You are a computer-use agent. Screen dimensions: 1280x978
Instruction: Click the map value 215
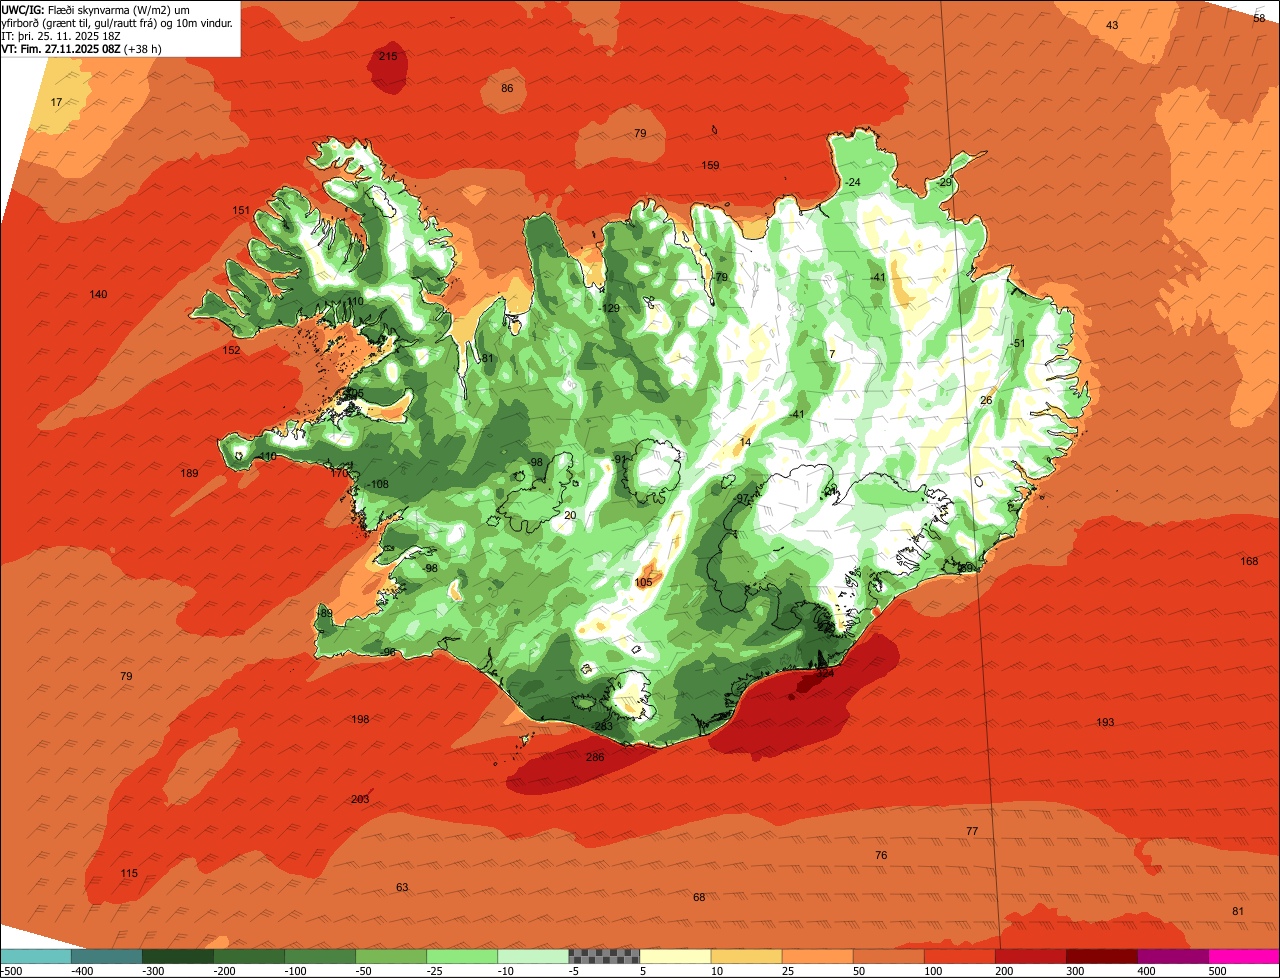[x=388, y=56]
